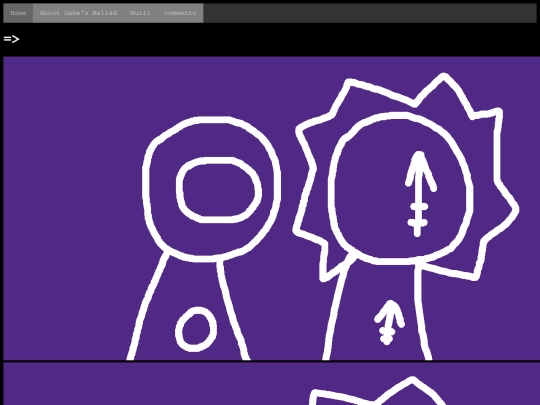Click the => next arrow link
The image size is (540, 405).
(11, 39)
